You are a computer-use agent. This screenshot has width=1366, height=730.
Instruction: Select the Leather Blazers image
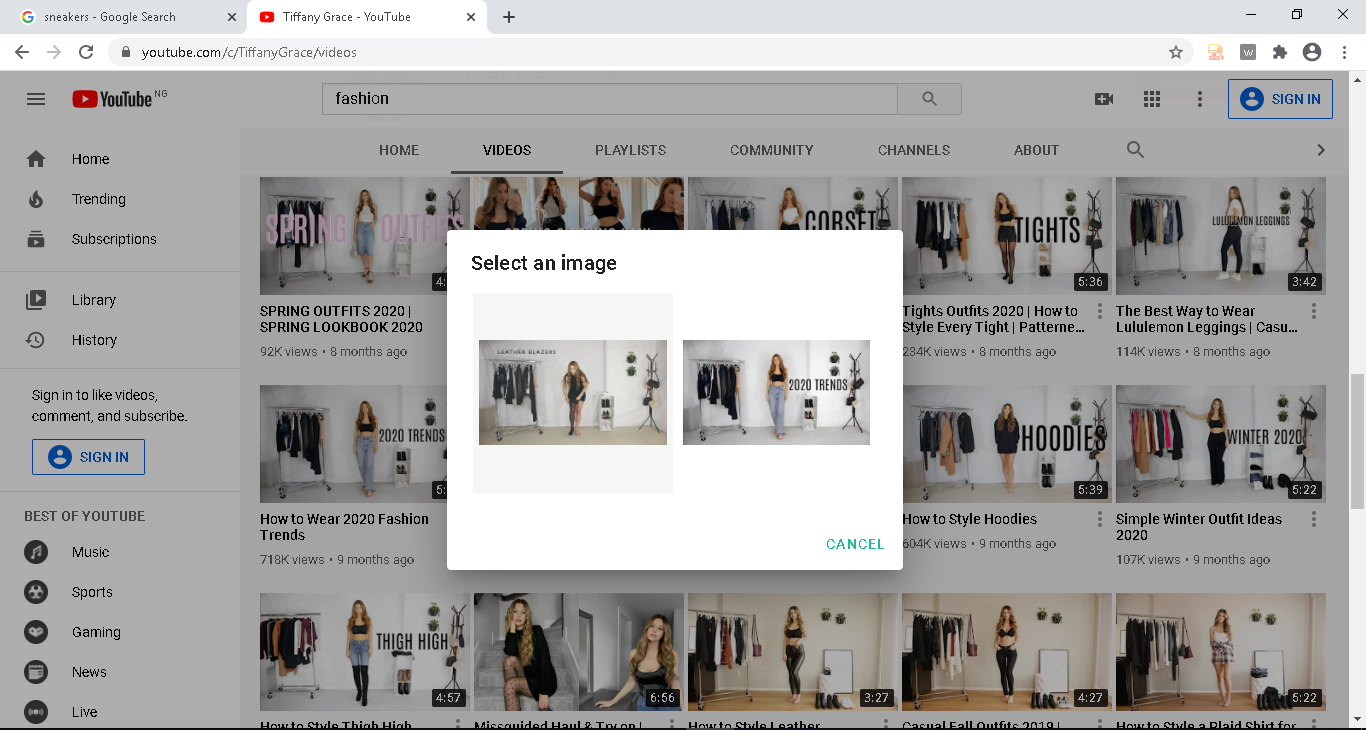point(573,392)
